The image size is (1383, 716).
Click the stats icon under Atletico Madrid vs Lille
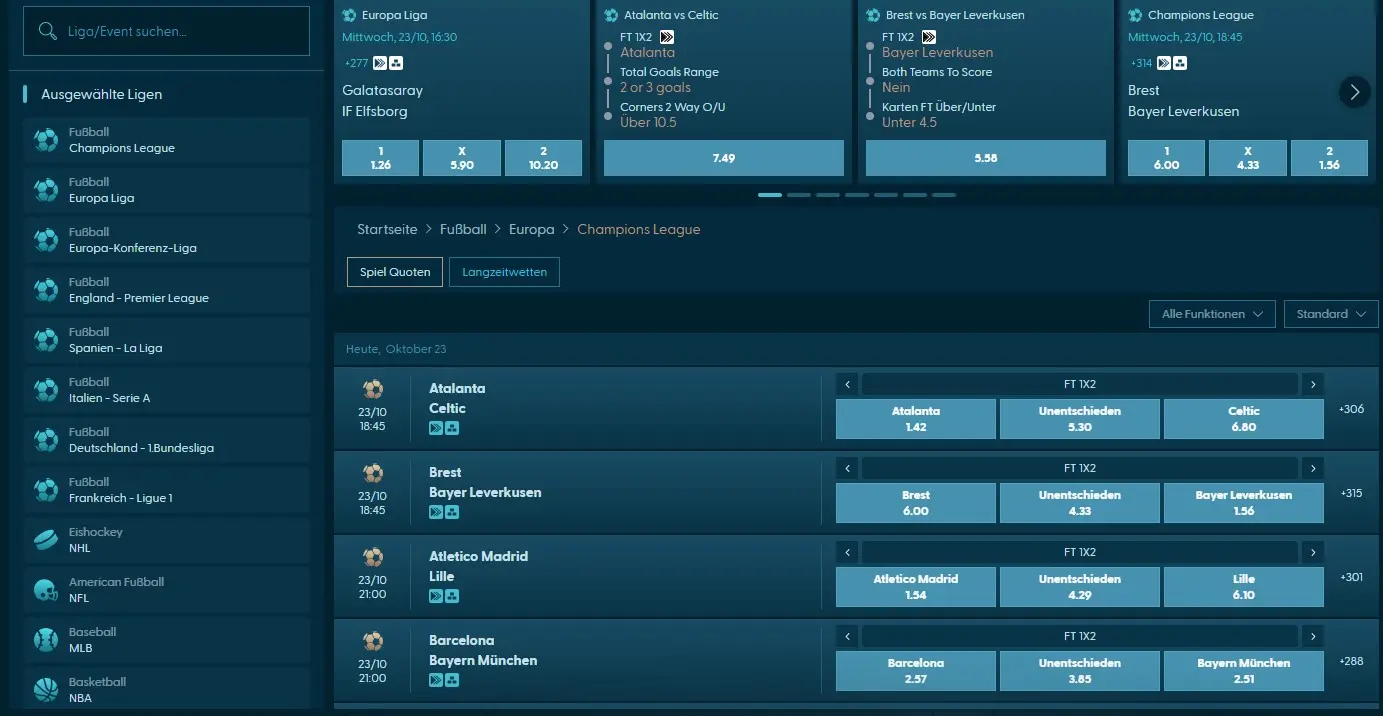click(452, 596)
